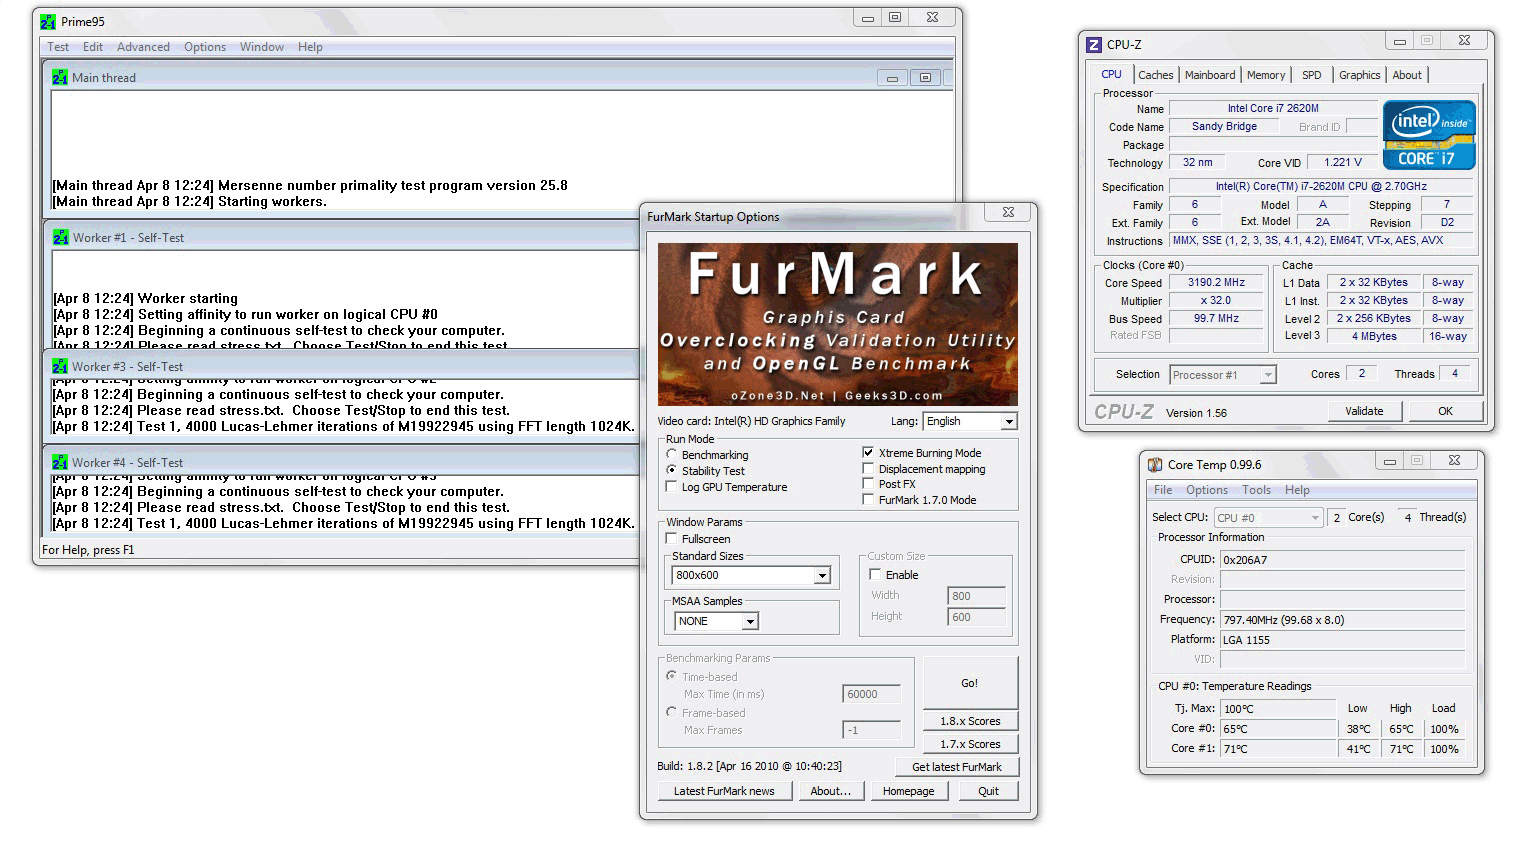Click the Worker #3 Self-Test title bar
Image resolution: width=1524 pixels, height=849 pixels.
342,366
